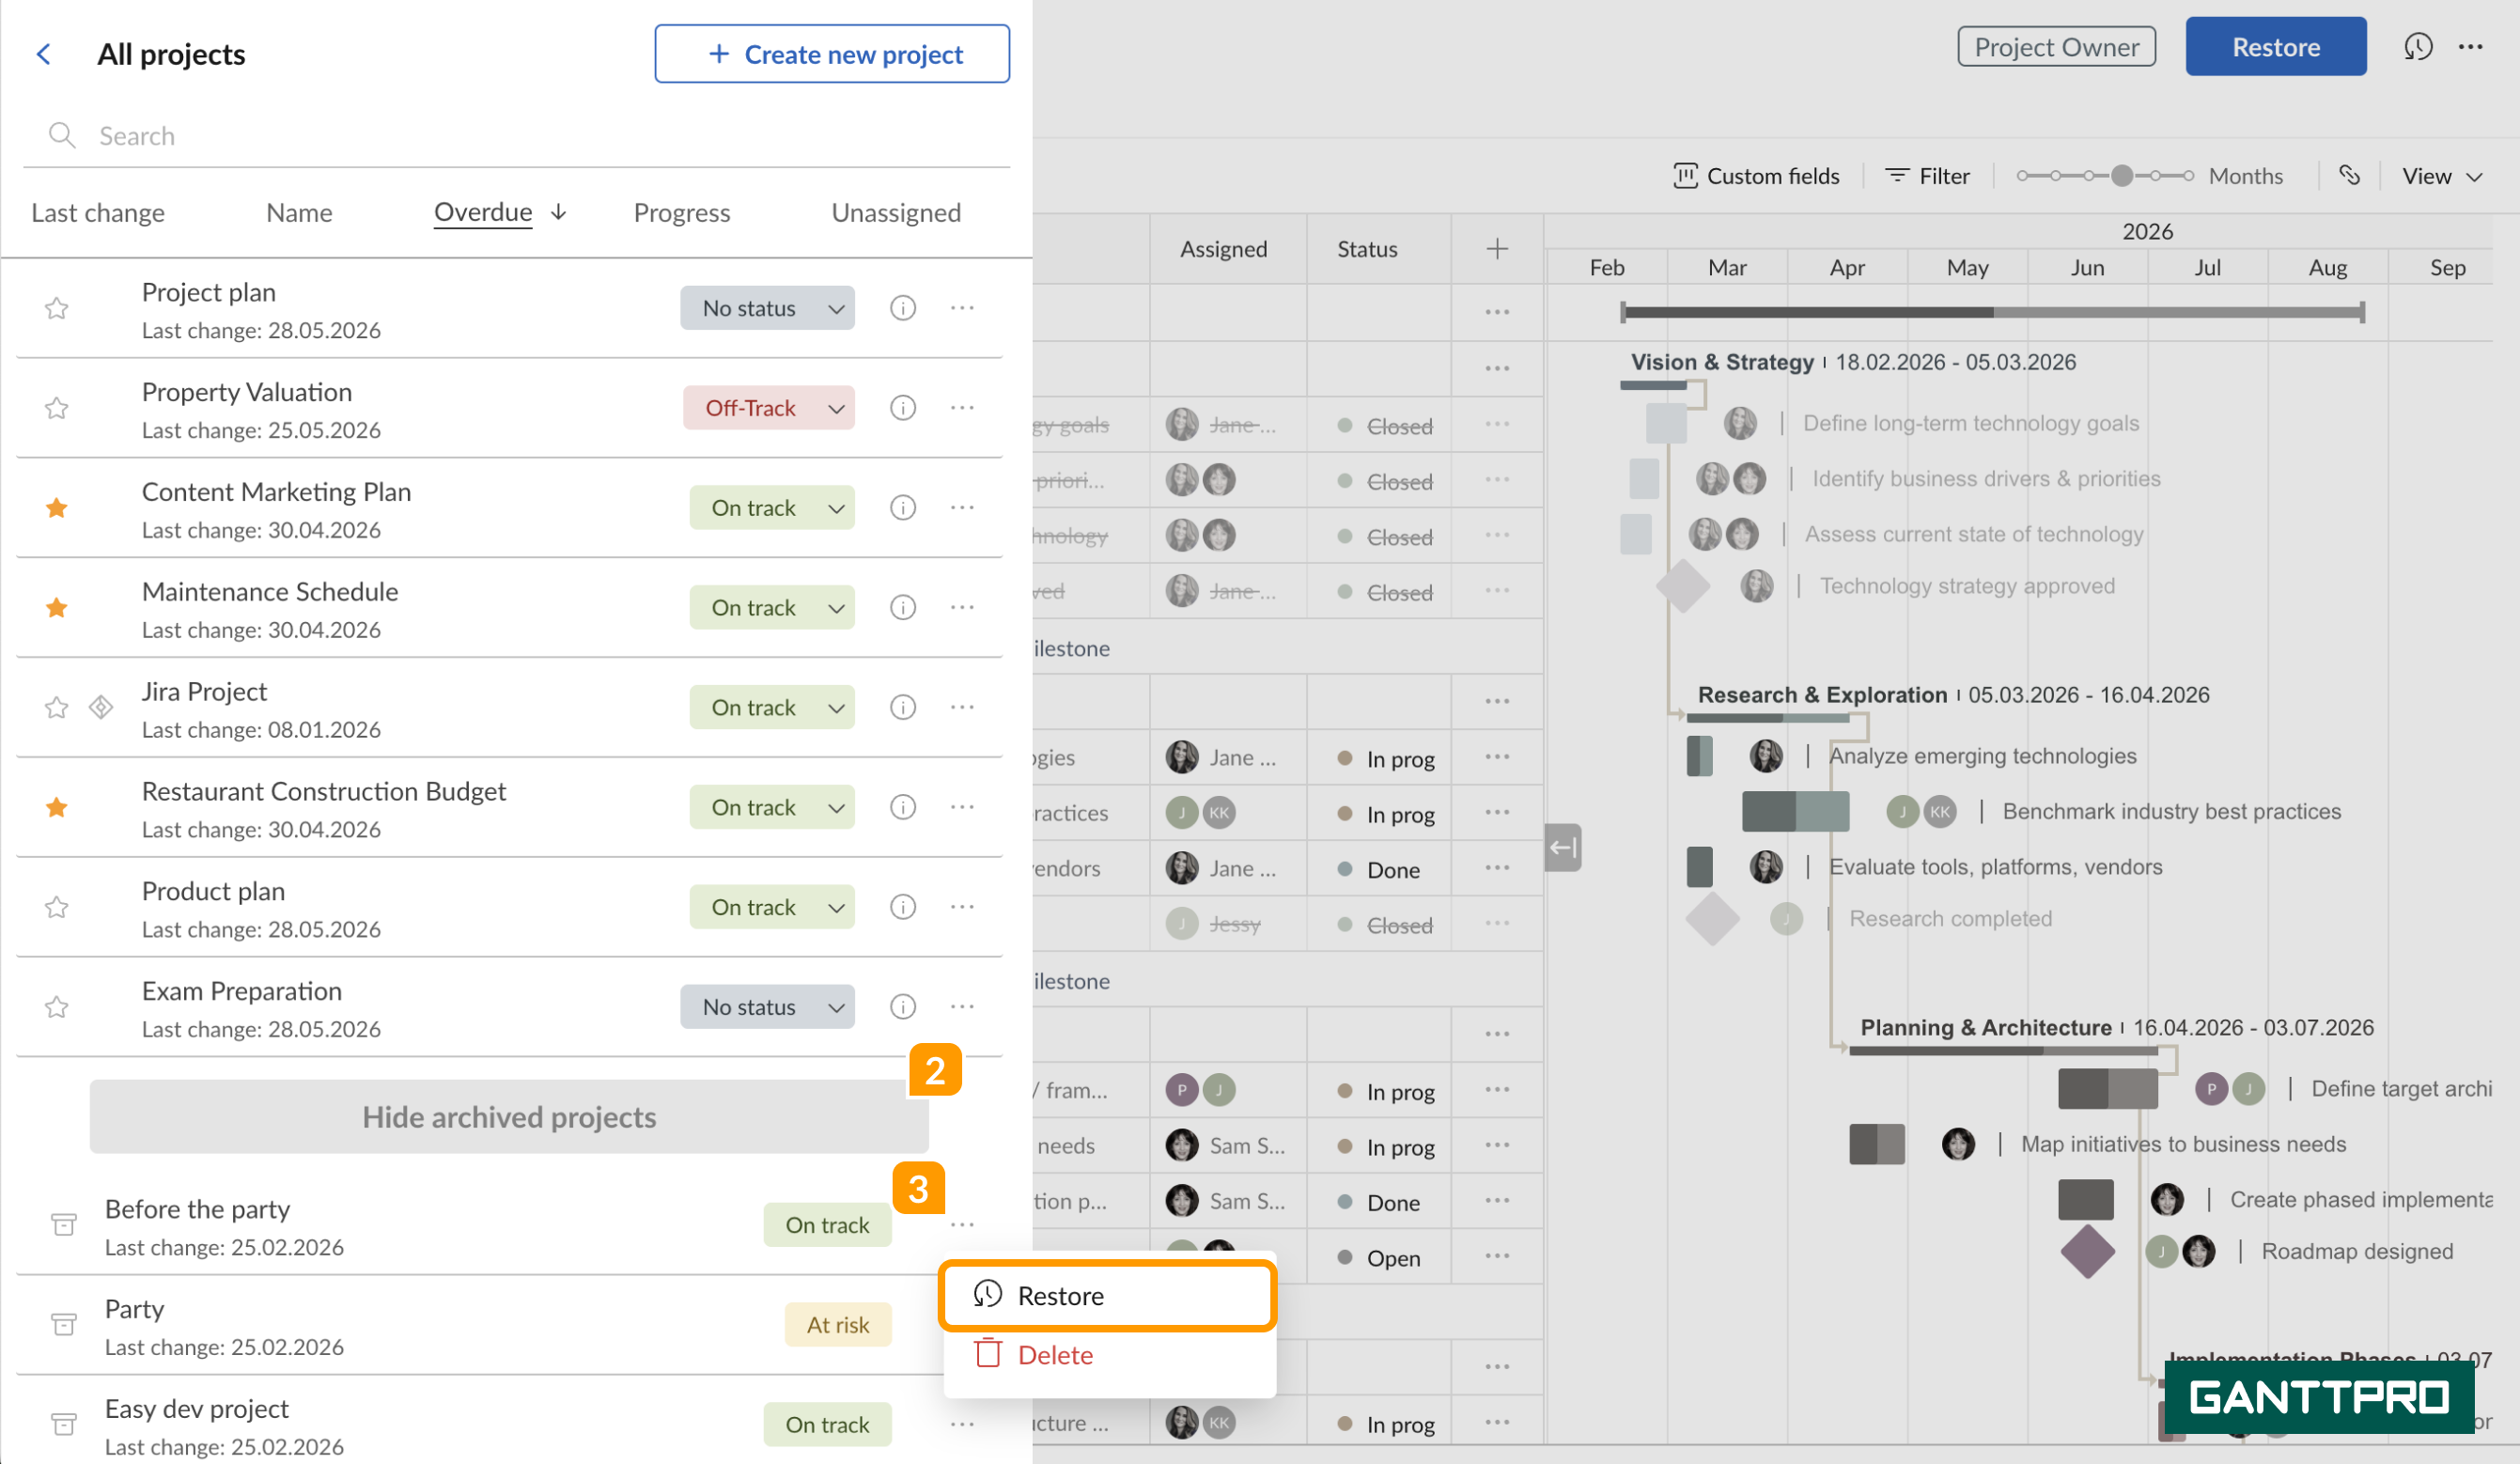Click Hide archived projects button
The height and width of the screenshot is (1464, 2520).
509,1117
